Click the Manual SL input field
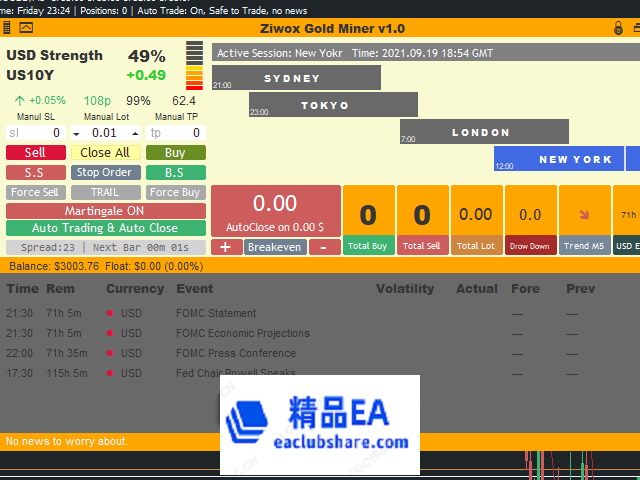Screen dimensions: 640x480 (36, 133)
